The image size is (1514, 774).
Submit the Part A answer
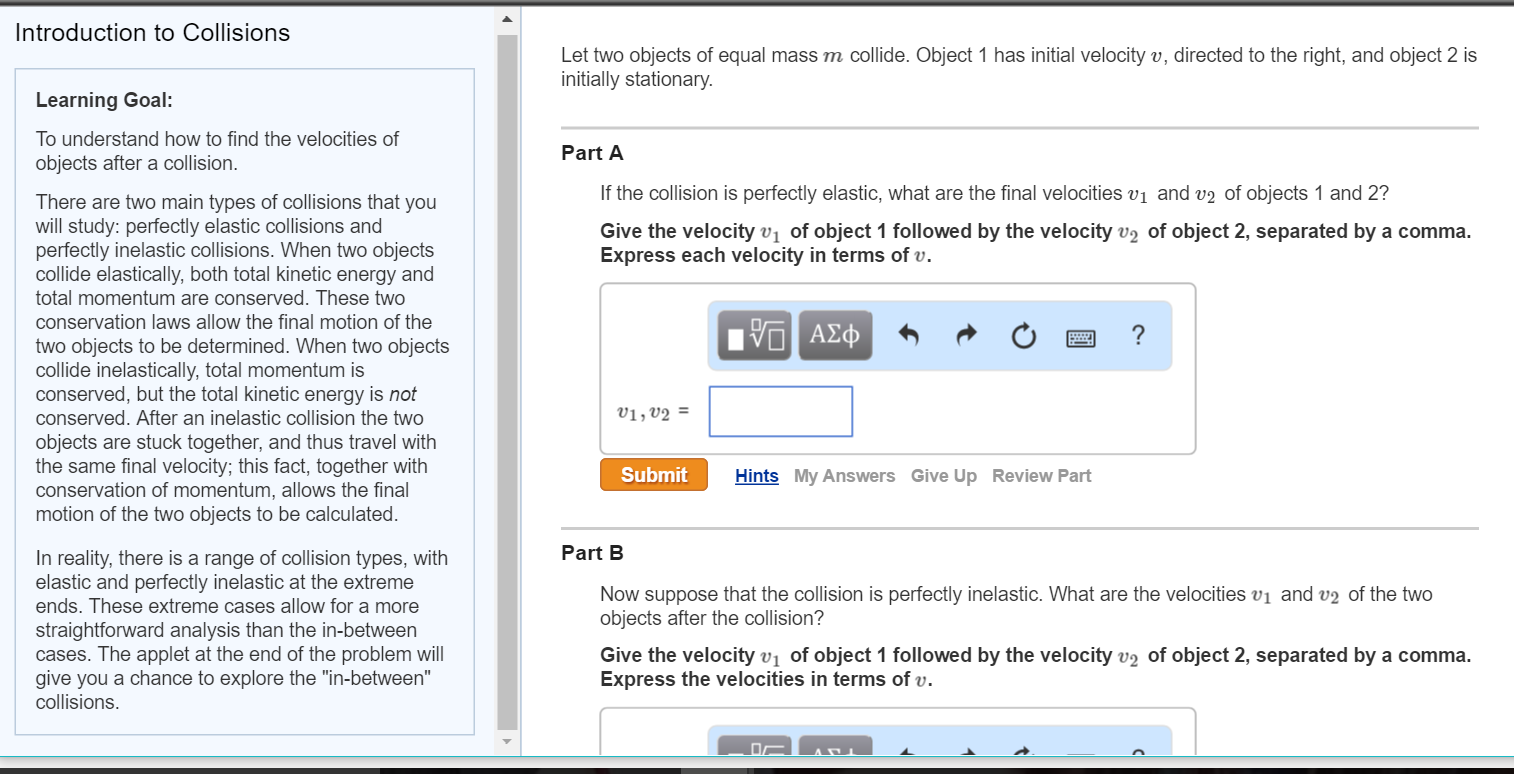point(653,474)
